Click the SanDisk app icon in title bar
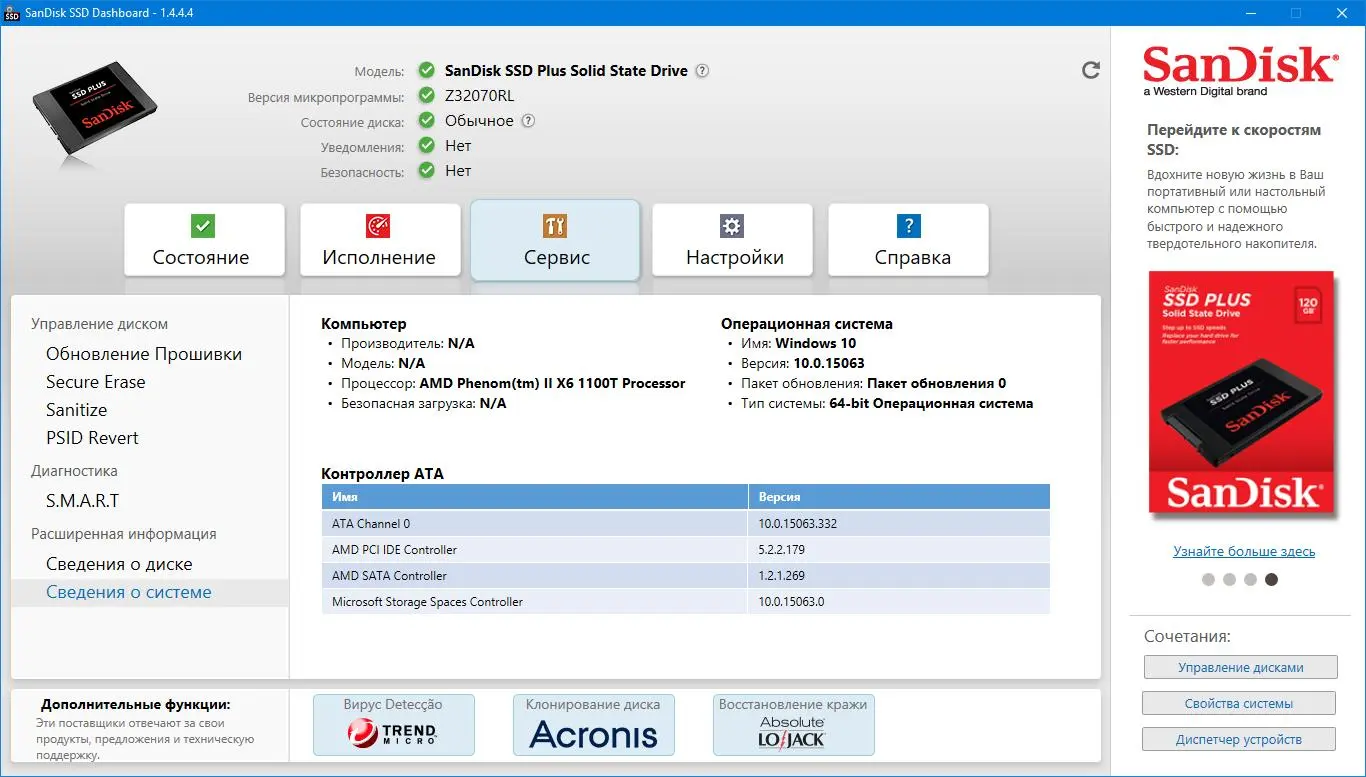Viewport: 1366px width, 777px height. click(x=13, y=13)
